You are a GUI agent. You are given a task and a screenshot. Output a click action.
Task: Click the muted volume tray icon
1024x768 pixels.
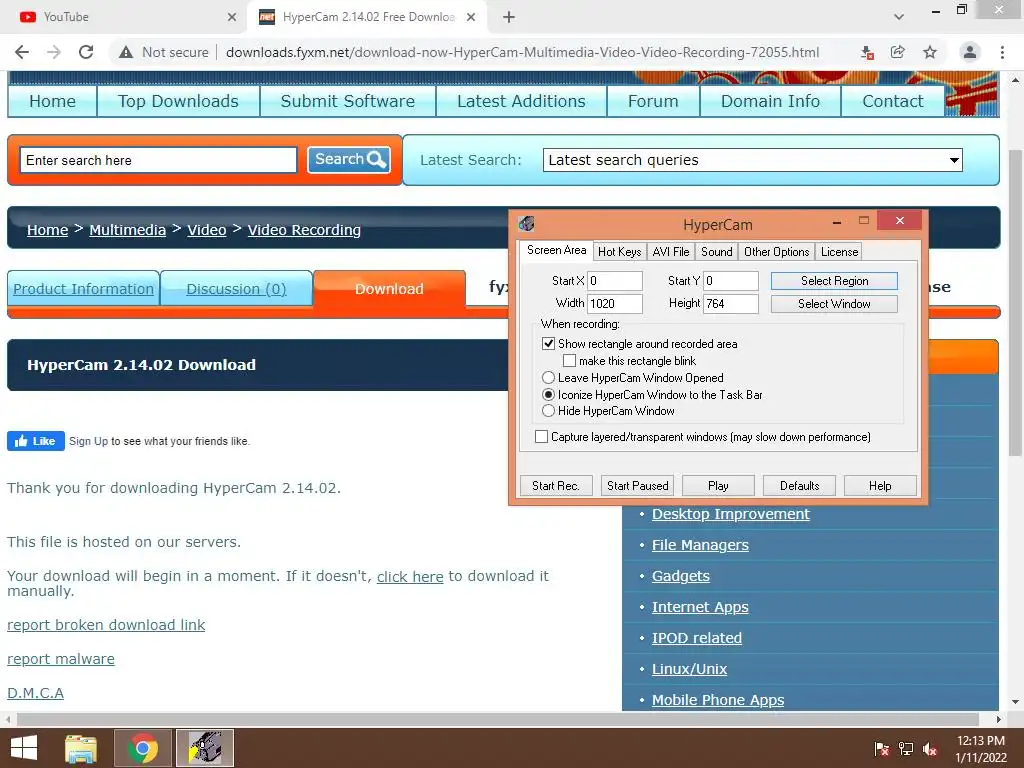click(930, 749)
